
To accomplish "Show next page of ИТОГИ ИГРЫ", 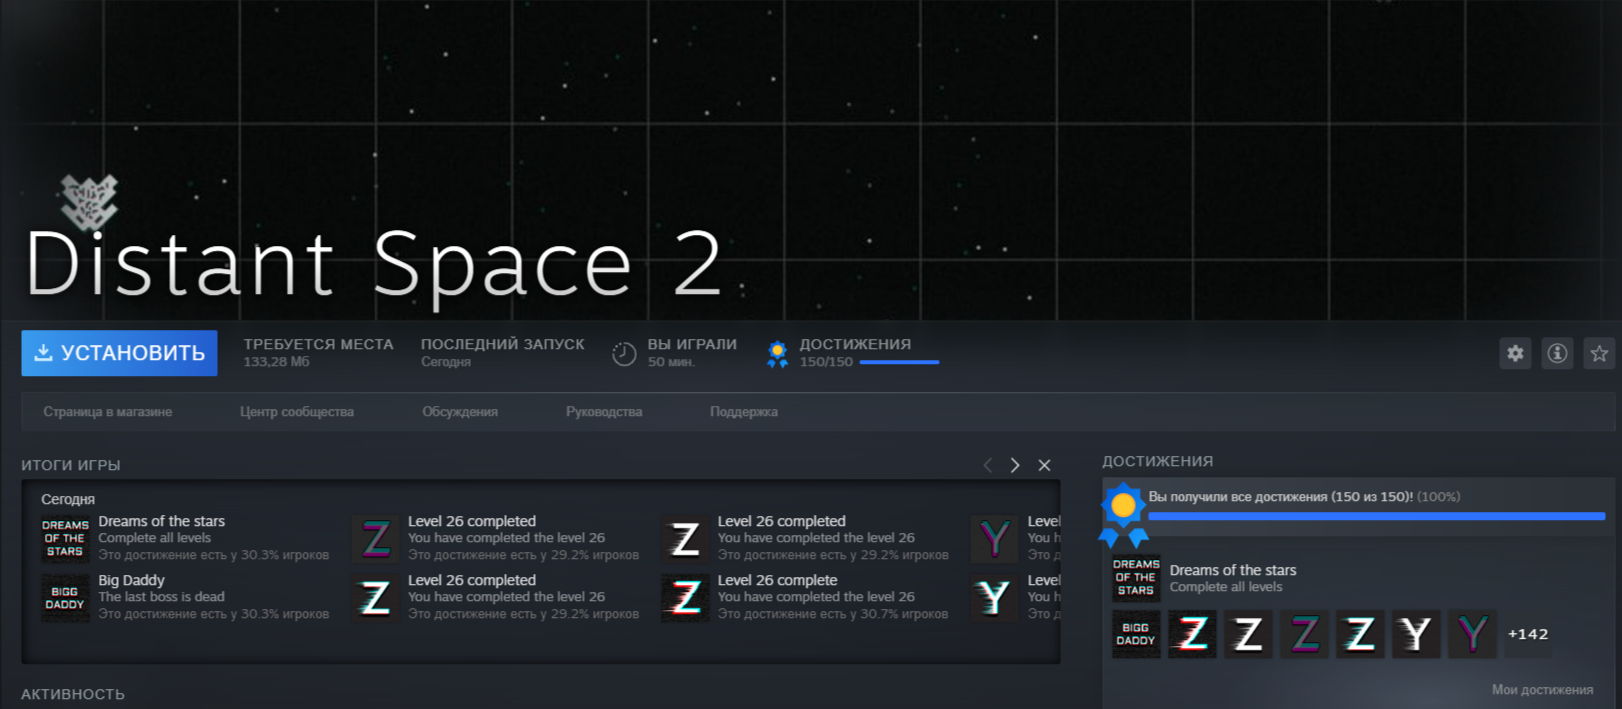I will tap(1015, 465).
